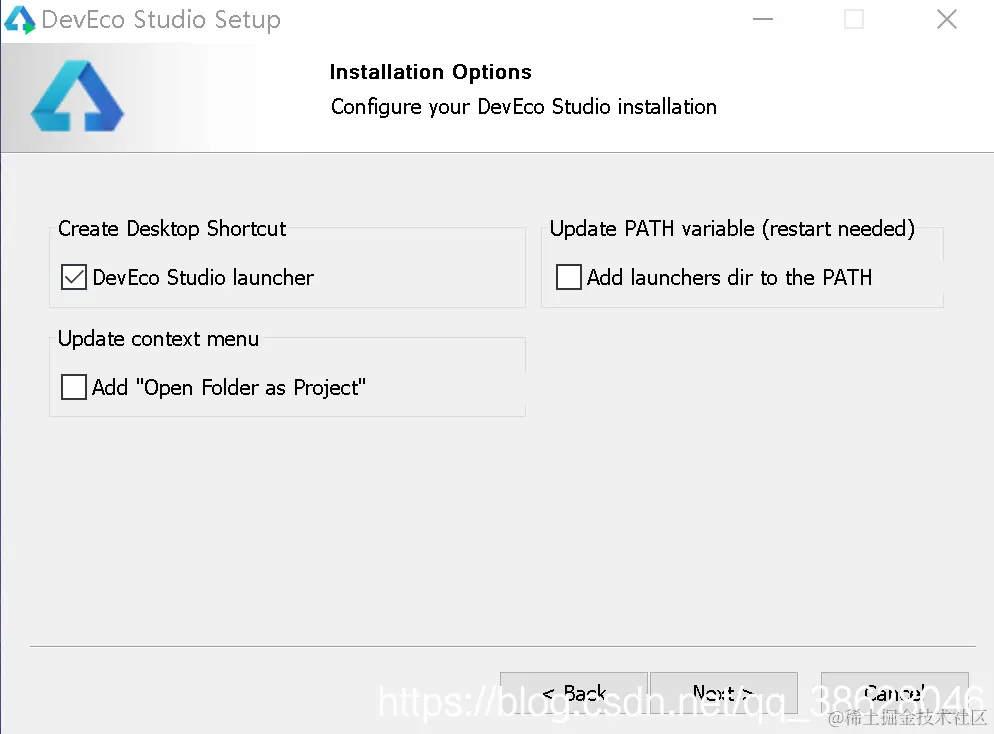This screenshot has width=994, height=734.
Task: Click the "Update PATH variable (restart needed)" group label
Action: [x=732, y=229]
